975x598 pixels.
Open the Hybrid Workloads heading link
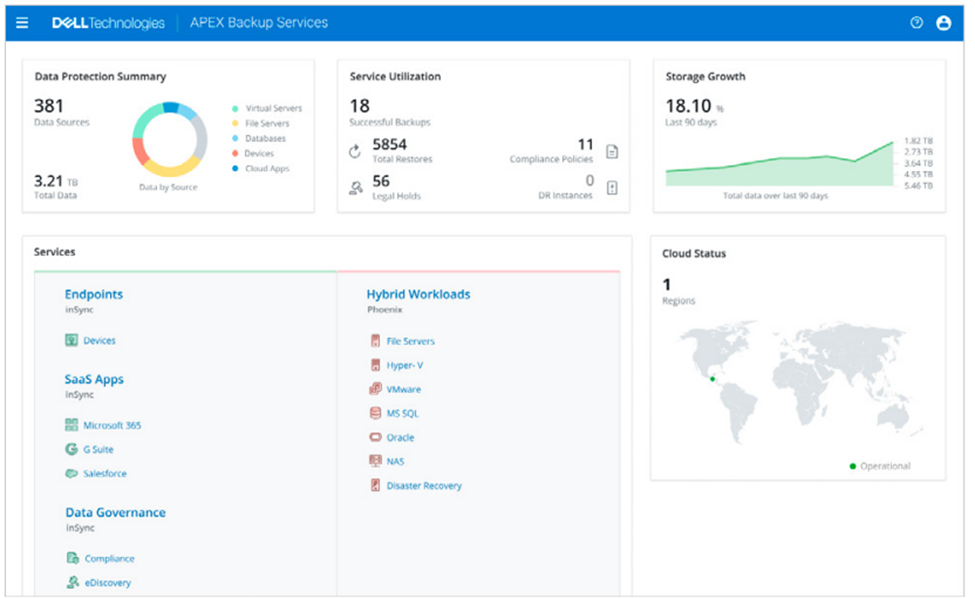pos(418,294)
